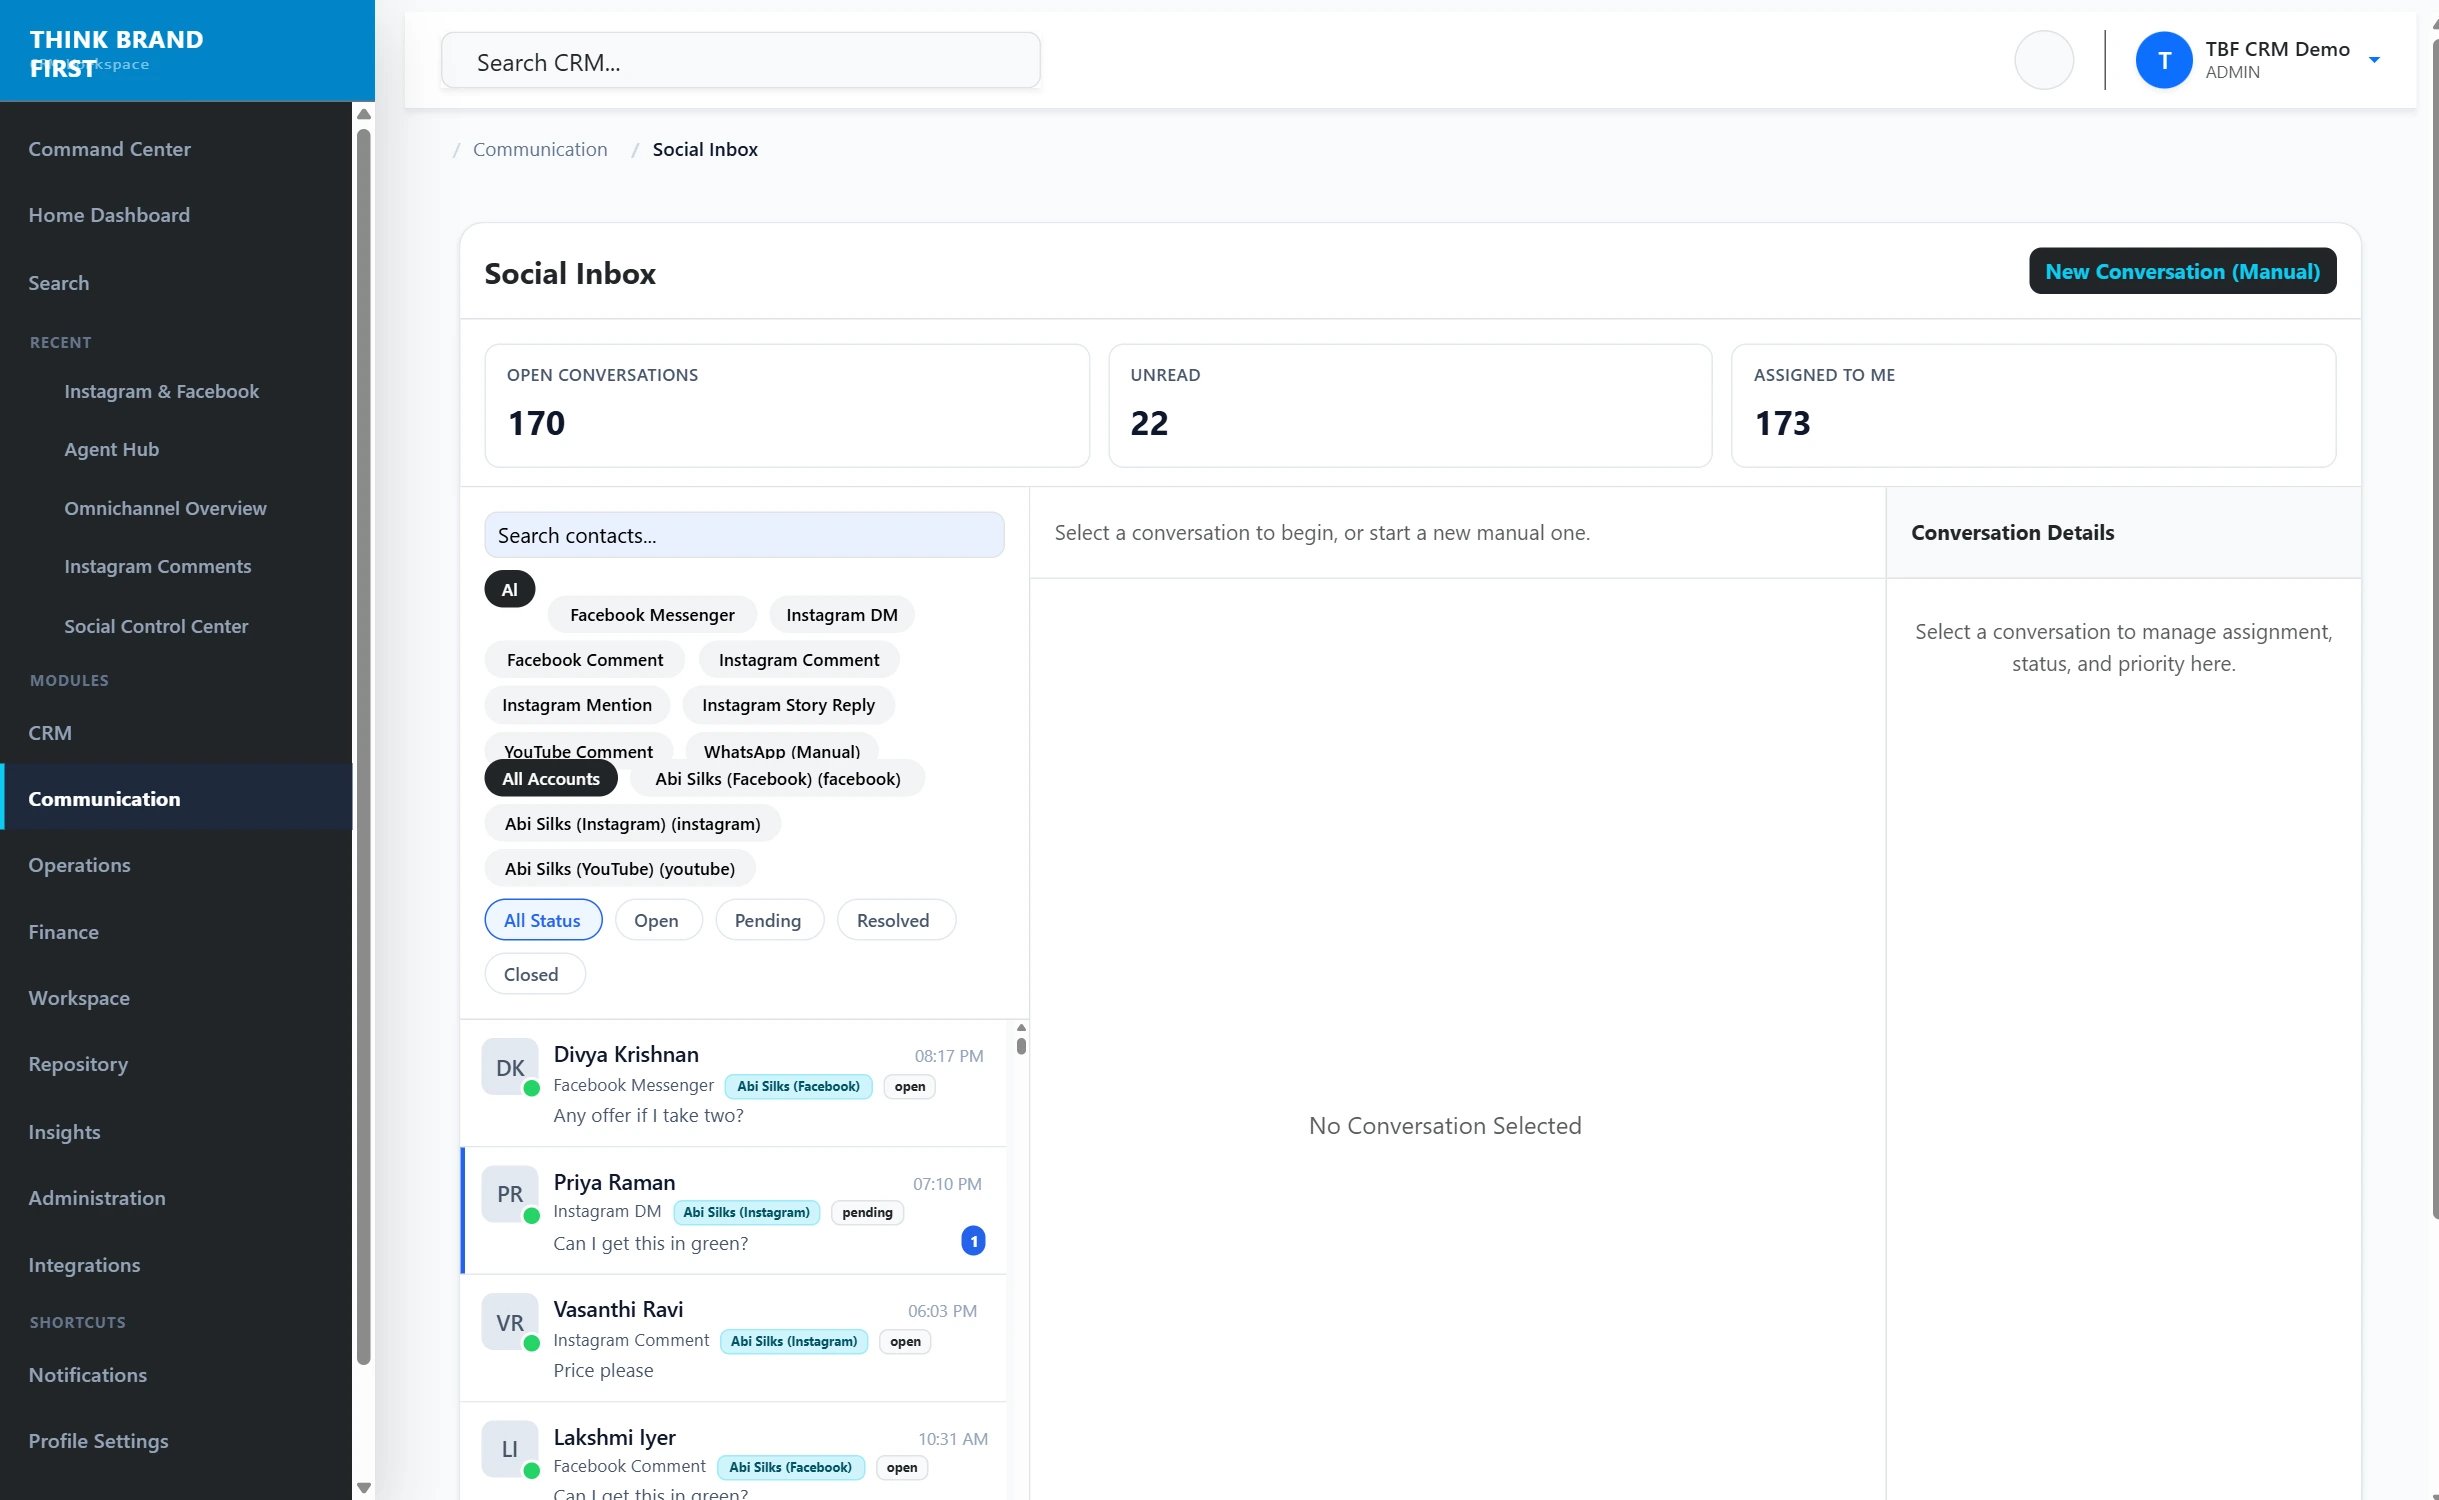Open the user account dropdown arrow
The width and height of the screenshot is (2439, 1500).
tap(2374, 61)
